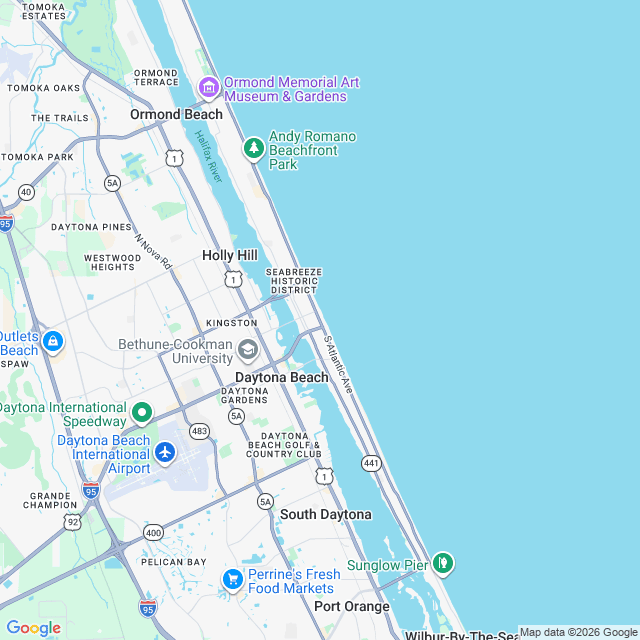Viewport: 640px width, 640px height.
Task: Click the Daytona Beach International Airport label
Action: 104,454
